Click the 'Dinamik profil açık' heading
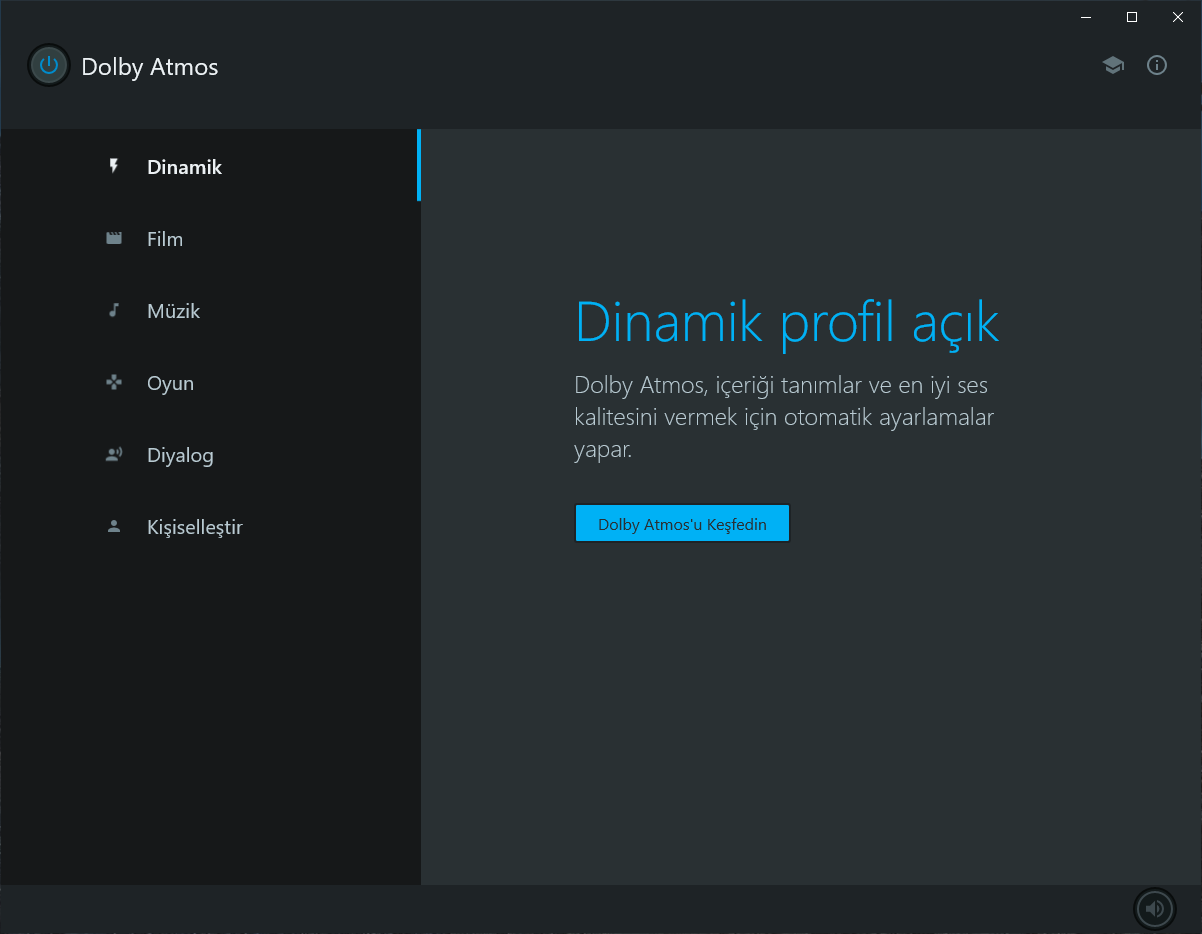 (787, 322)
